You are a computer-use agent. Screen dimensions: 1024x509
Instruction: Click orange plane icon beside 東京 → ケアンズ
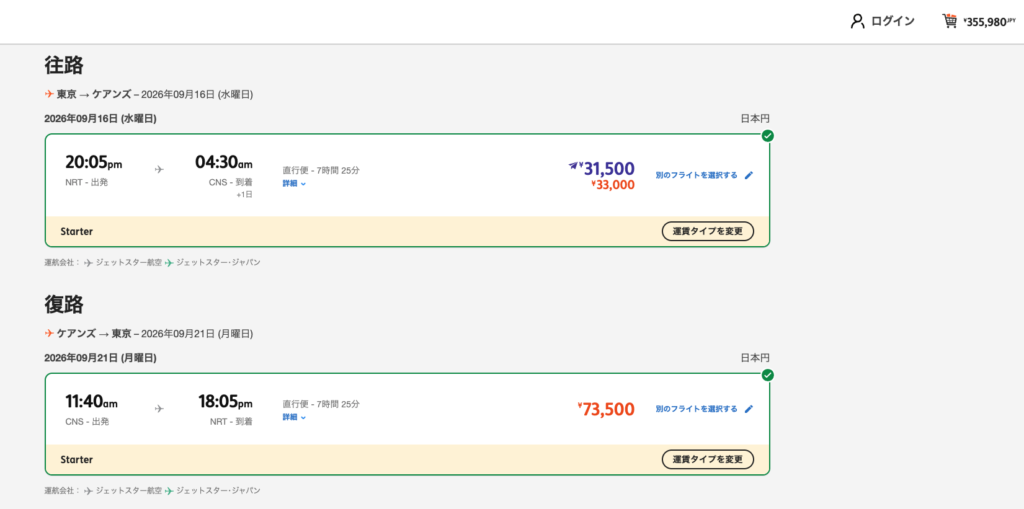coord(49,94)
